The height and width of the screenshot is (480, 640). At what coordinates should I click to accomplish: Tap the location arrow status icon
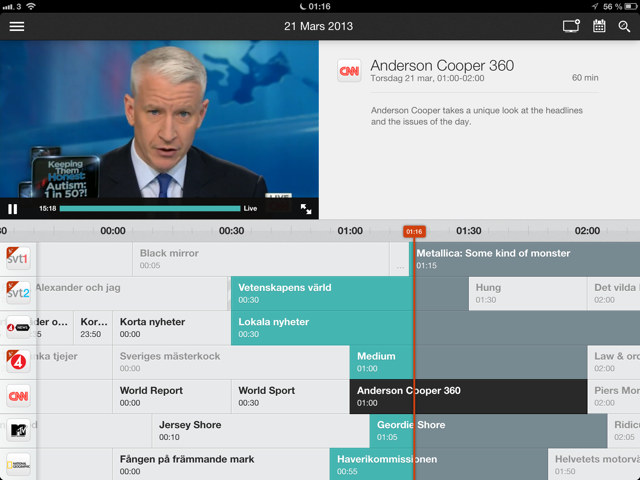pyautogui.click(x=595, y=6)
